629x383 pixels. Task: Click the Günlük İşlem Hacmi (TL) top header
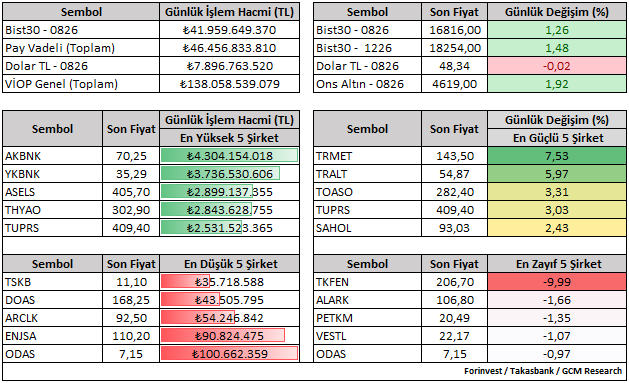click(x=229, y=12)
